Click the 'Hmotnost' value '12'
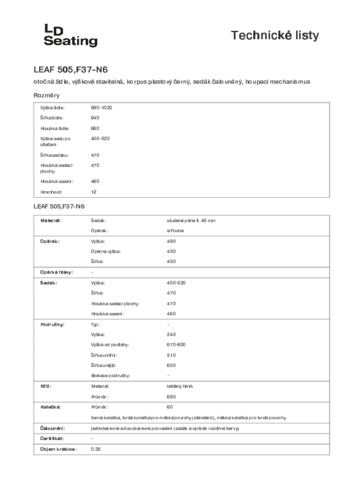Screen dimensions: 364x500 pos(94,192)
